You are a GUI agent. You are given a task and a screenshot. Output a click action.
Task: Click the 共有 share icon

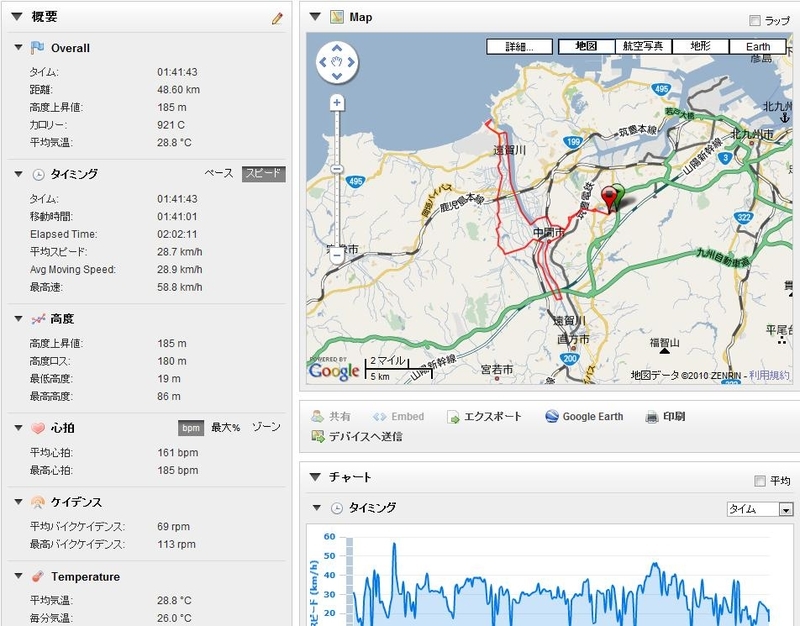(317, 416)
